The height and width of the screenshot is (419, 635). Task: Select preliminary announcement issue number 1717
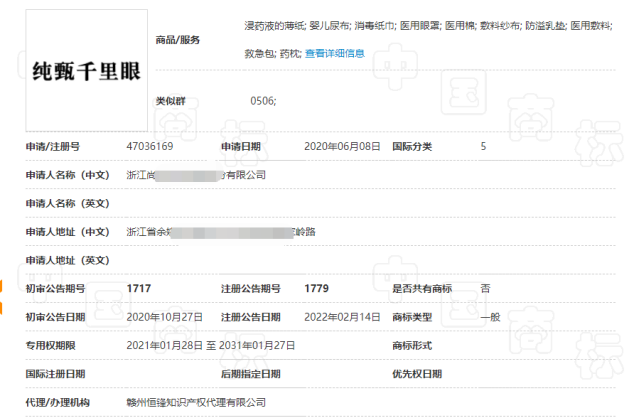coord(139,288)
